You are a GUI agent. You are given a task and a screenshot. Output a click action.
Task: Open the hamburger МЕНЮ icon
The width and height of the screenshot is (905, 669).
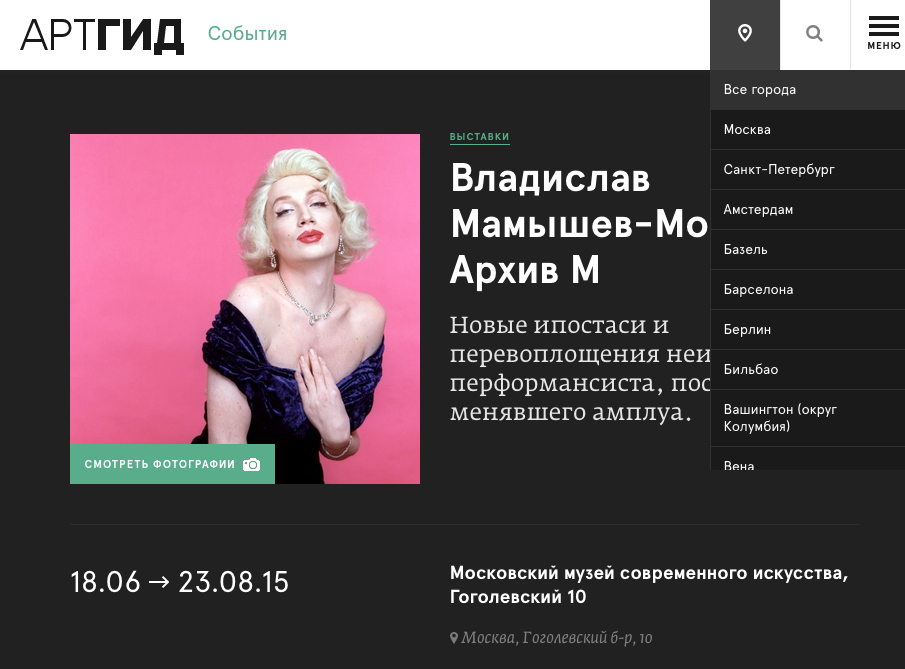(884, 33)
